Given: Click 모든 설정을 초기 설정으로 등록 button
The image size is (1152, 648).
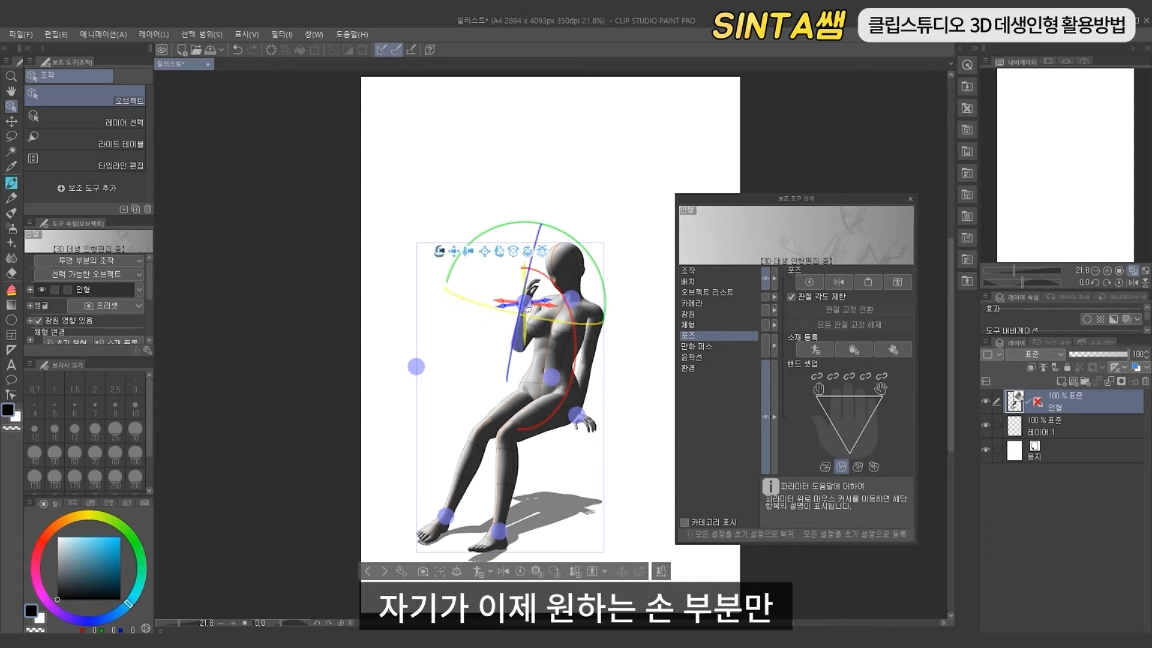Looking at the screenshot, I should (854, 535).
